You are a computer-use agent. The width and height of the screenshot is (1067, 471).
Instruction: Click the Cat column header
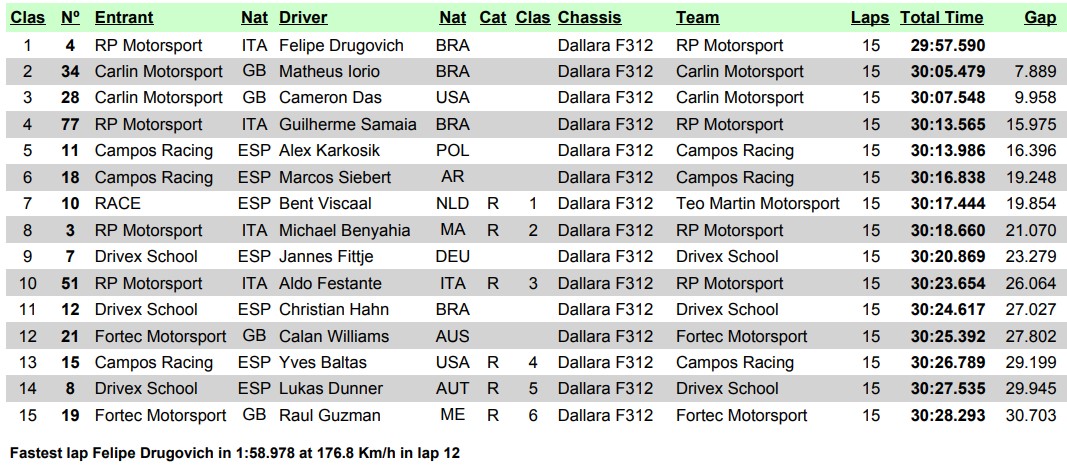pyautogui.click(x=493, y=18)
